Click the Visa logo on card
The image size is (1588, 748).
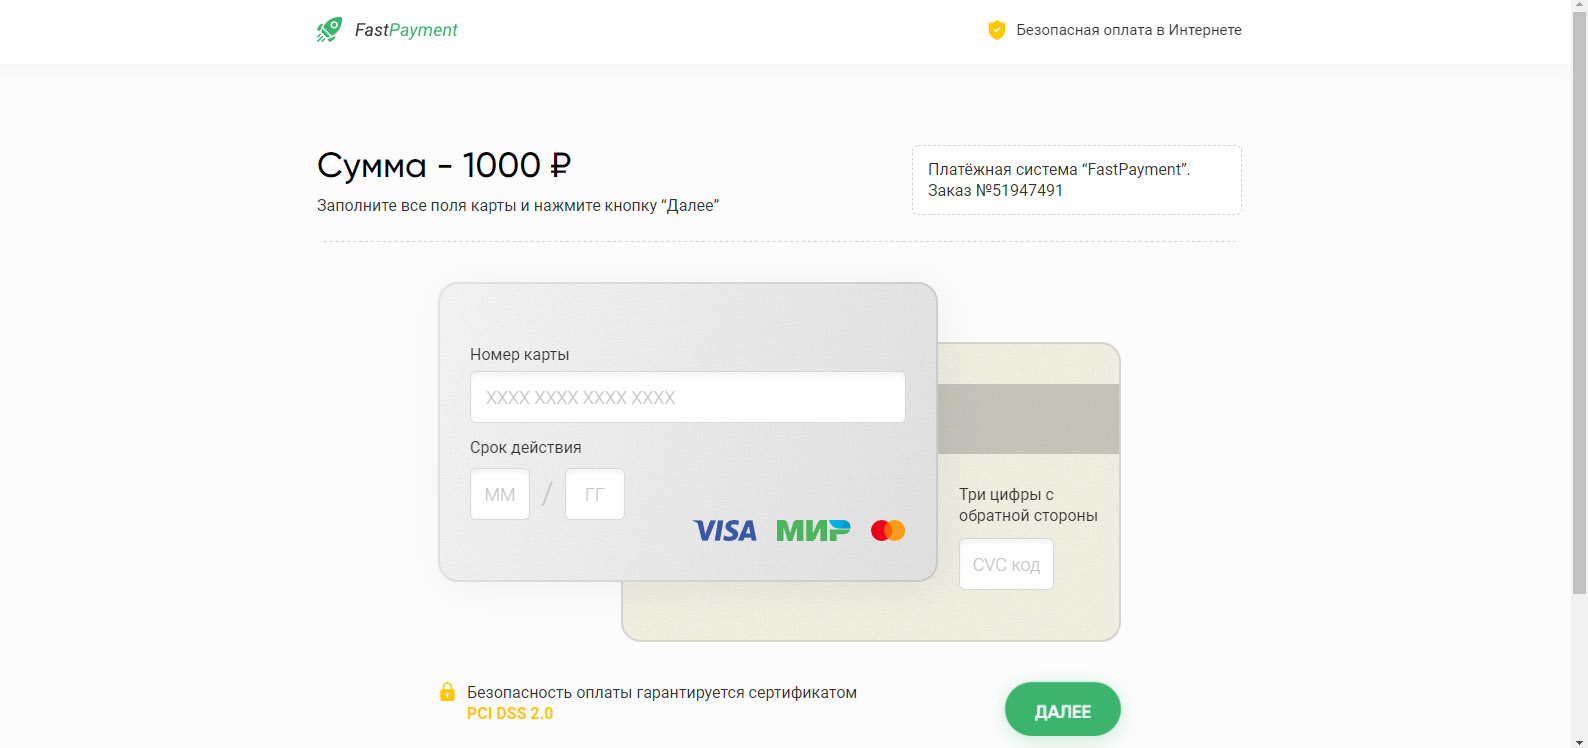[725, 530]
